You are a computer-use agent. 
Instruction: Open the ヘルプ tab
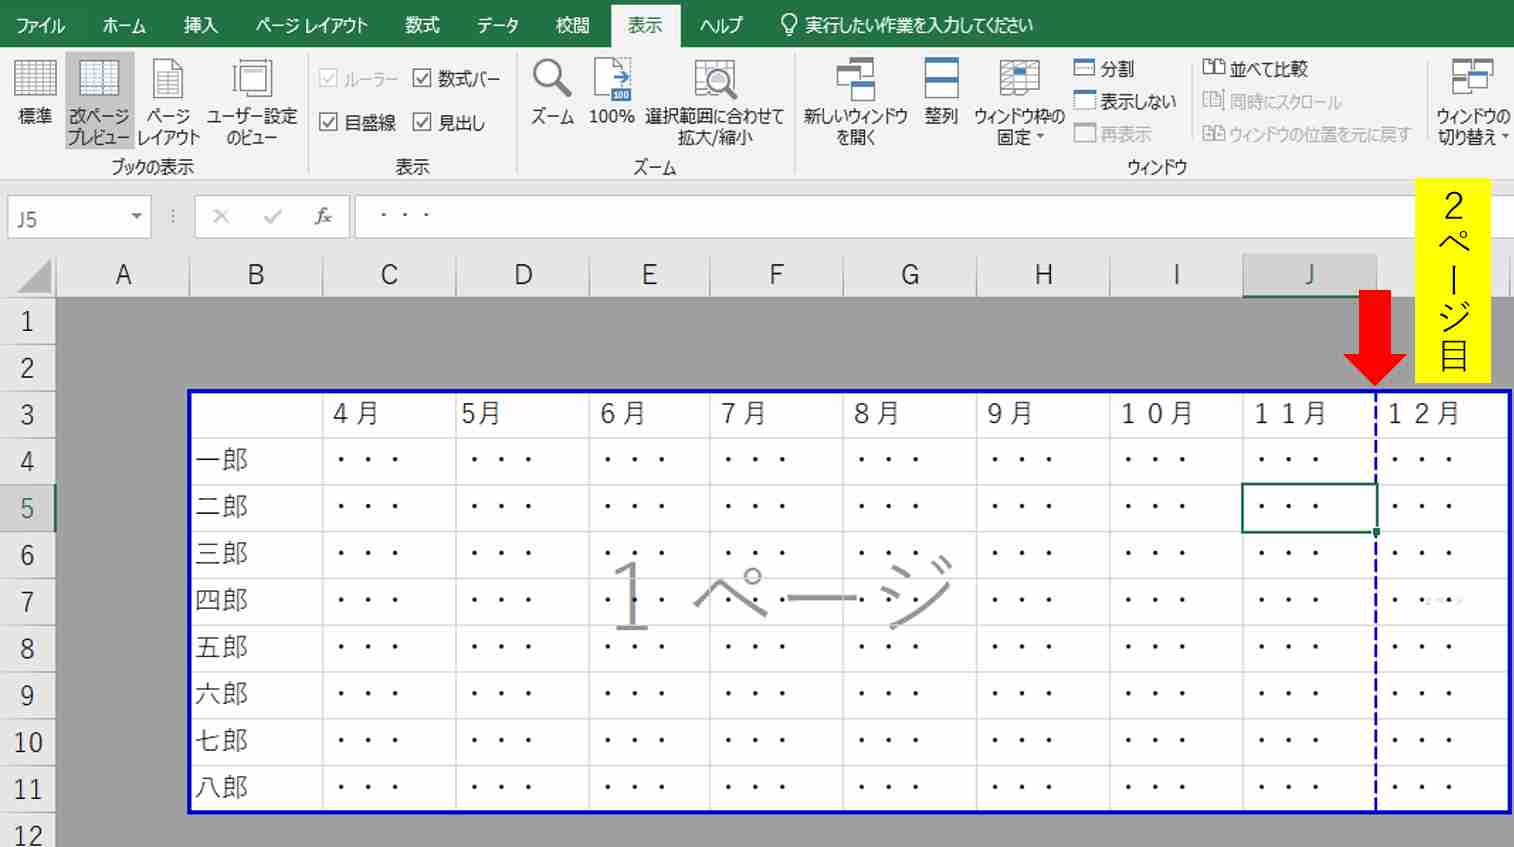(721, 25)
